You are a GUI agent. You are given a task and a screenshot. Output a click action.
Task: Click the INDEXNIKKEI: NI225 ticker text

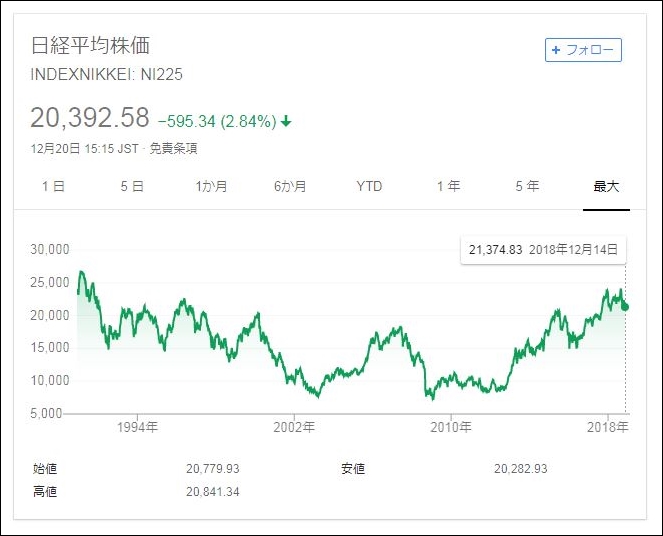point(107,74)
